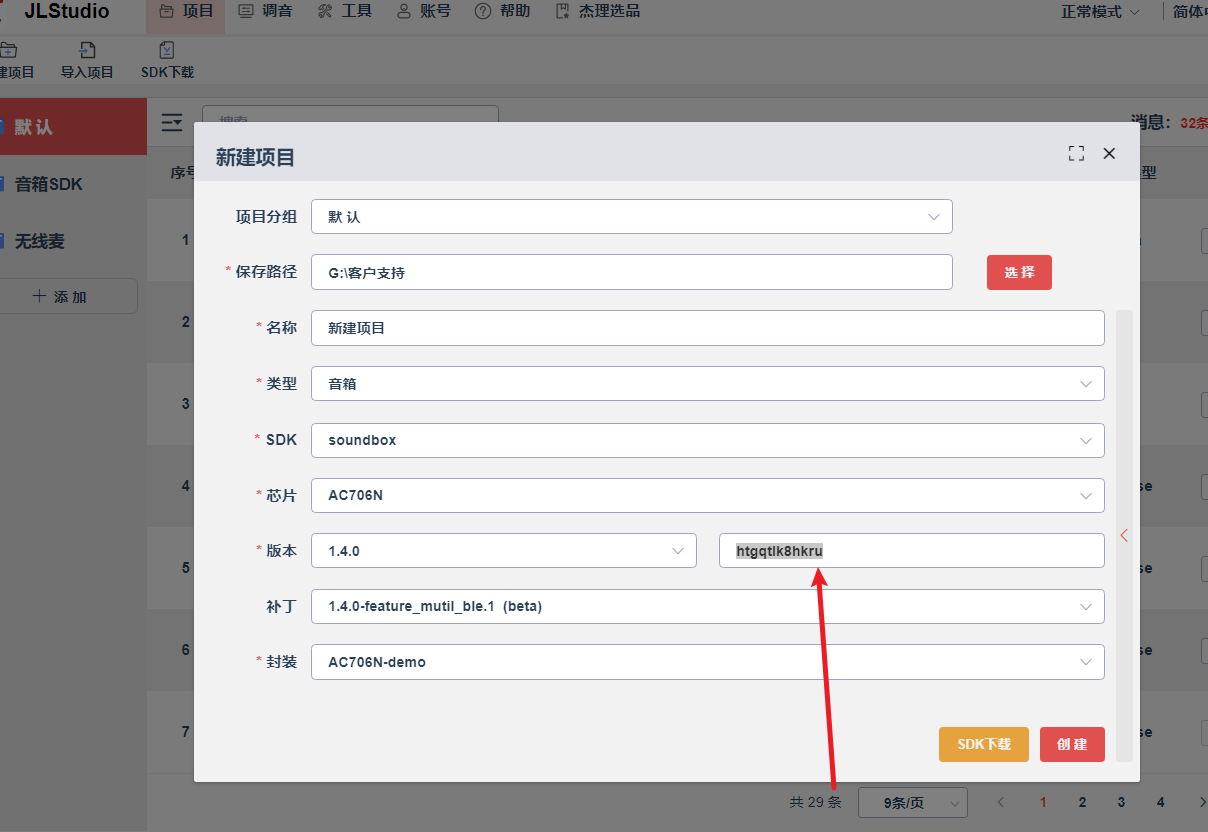Go to pagination page 2
Screen dimensions: 1208x832
click(x=1082, y=802)
